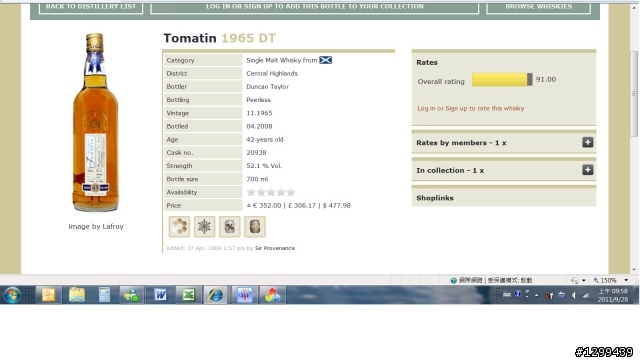Click cask number 20938
This screenshot has height=360, width=640.
click(x=256, y=153)
